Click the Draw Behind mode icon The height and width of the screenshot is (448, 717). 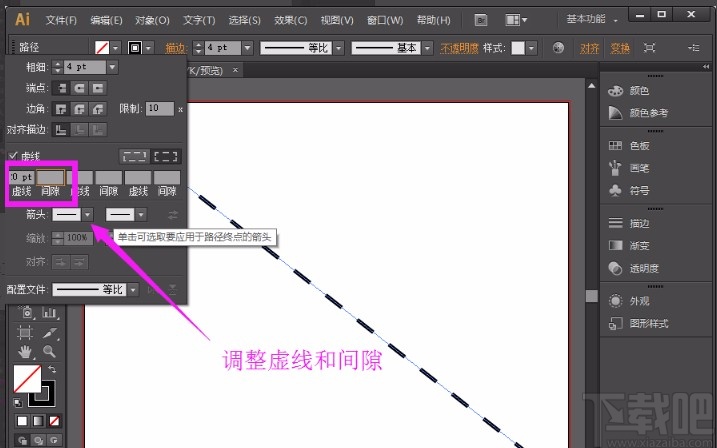(38, 441)
